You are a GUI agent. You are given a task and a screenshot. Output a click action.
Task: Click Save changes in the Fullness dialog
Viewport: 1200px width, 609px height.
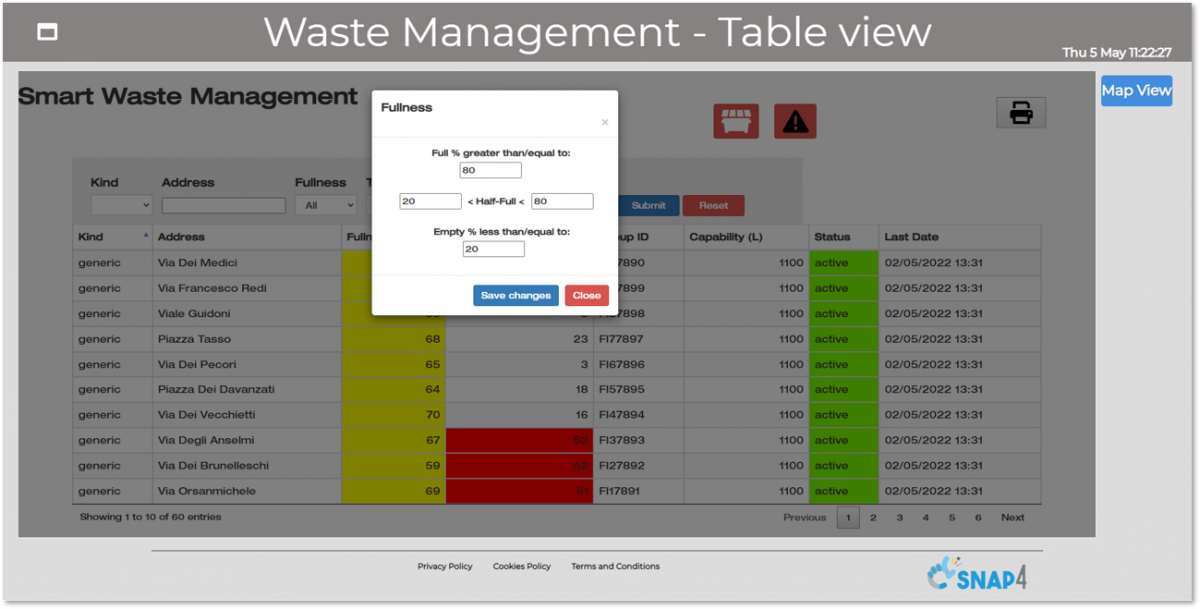[515, 296]
